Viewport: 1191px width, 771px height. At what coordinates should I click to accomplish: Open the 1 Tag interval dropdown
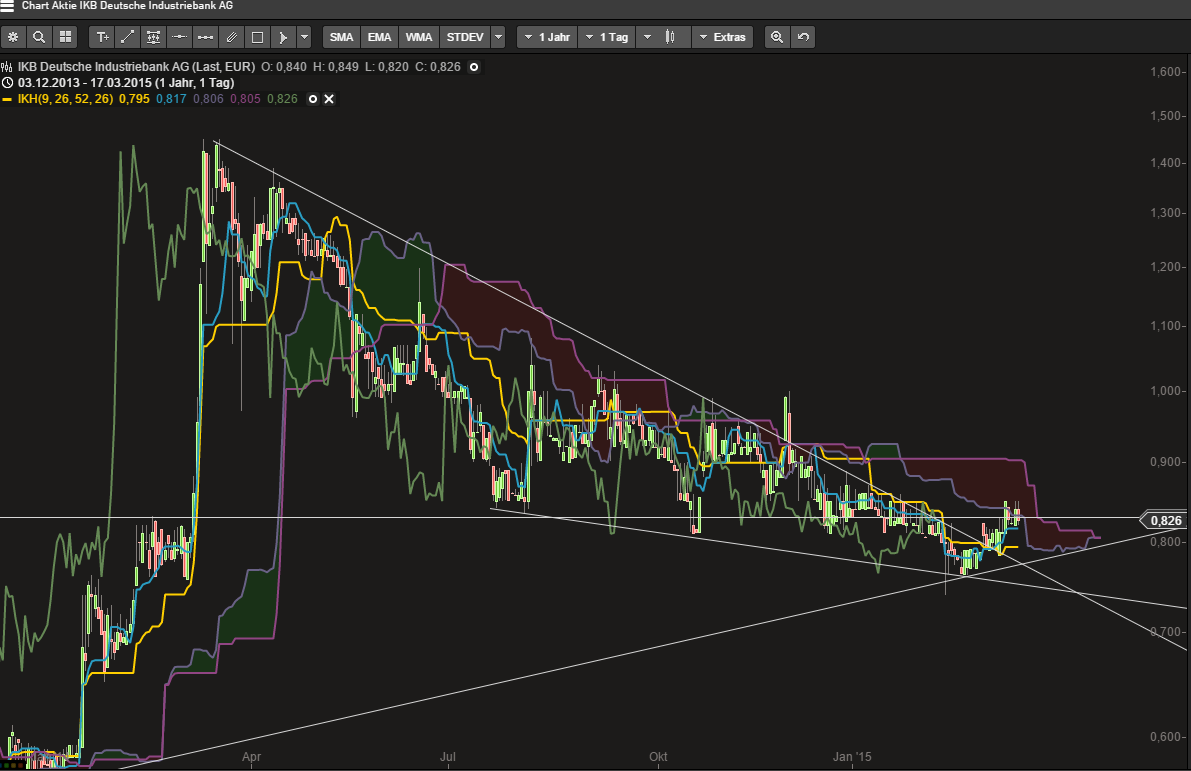click(606, 37)
